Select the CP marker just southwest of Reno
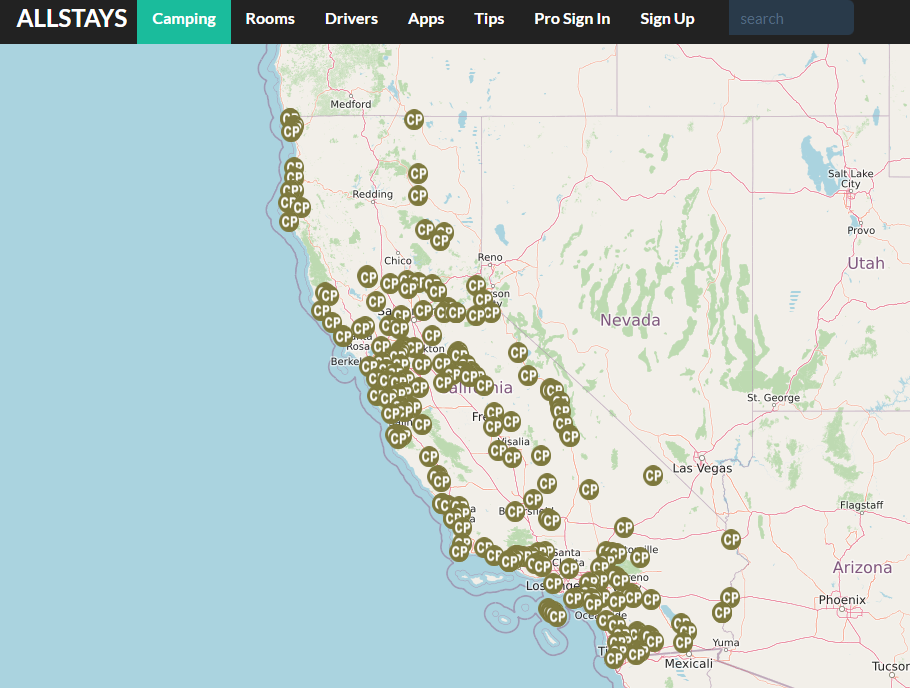This screenshot has width=910, height=688. (x=476, y=285)
